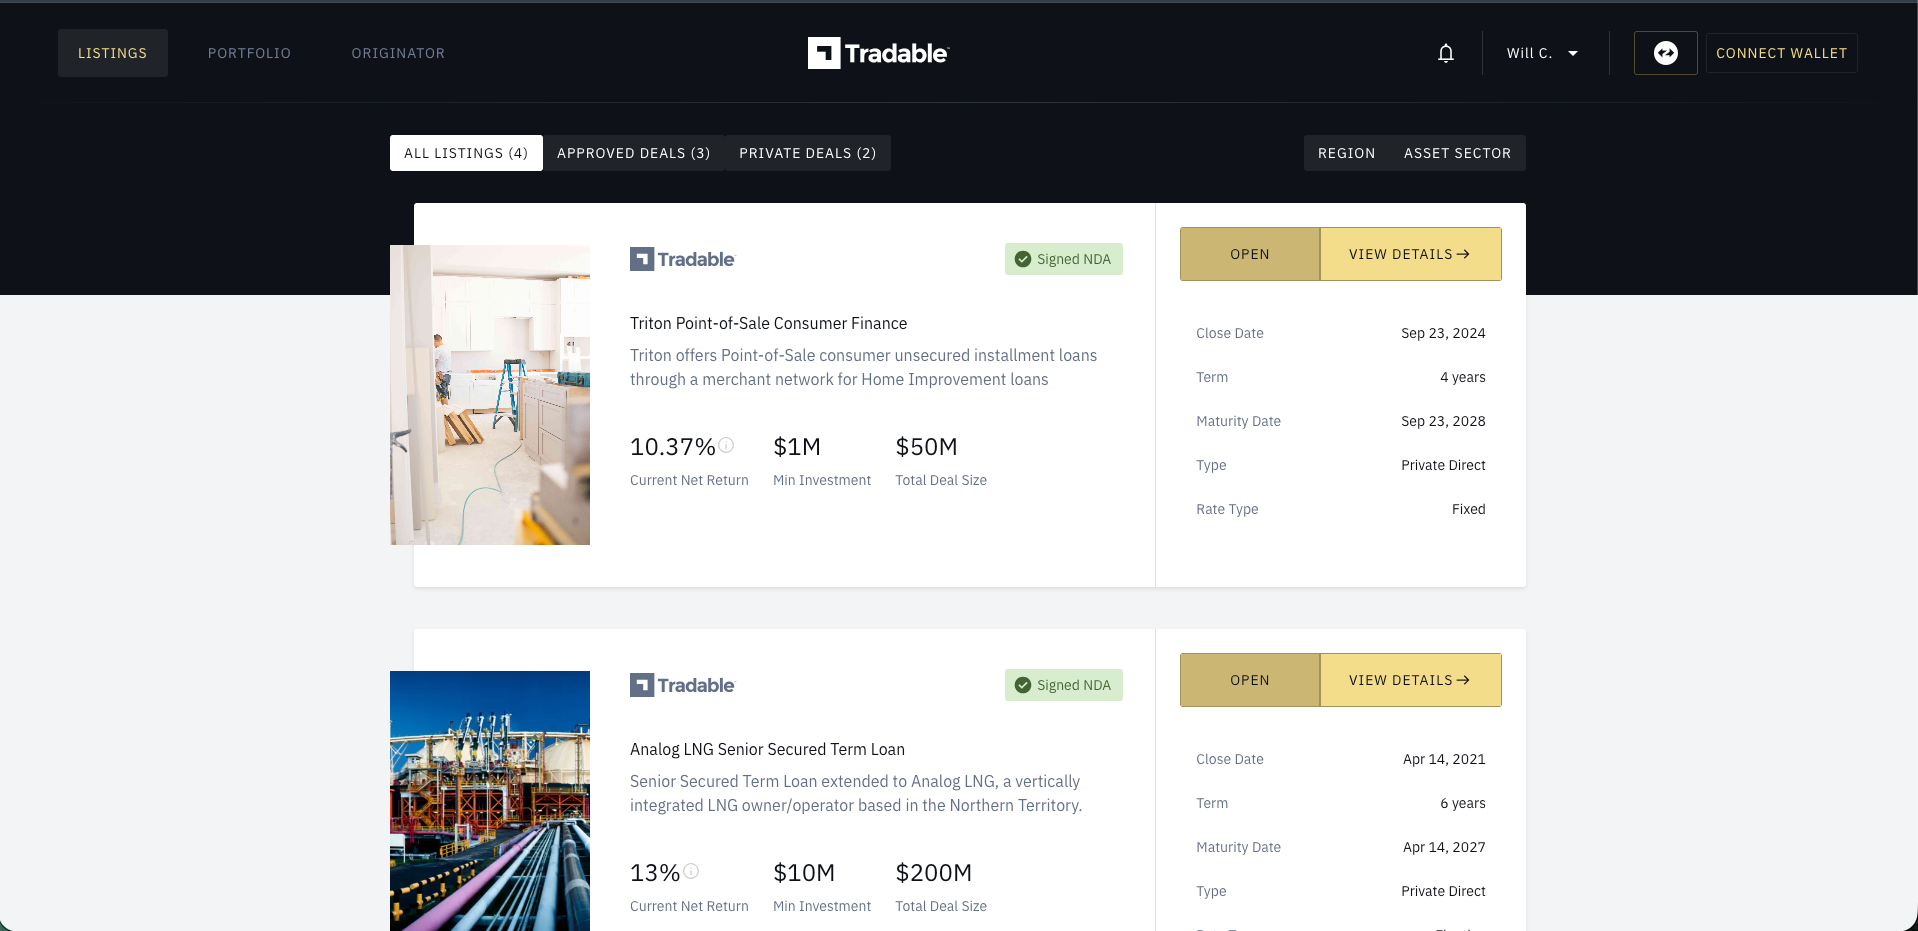
Task: Click the 4 years term value
Action: [1463, 377]
